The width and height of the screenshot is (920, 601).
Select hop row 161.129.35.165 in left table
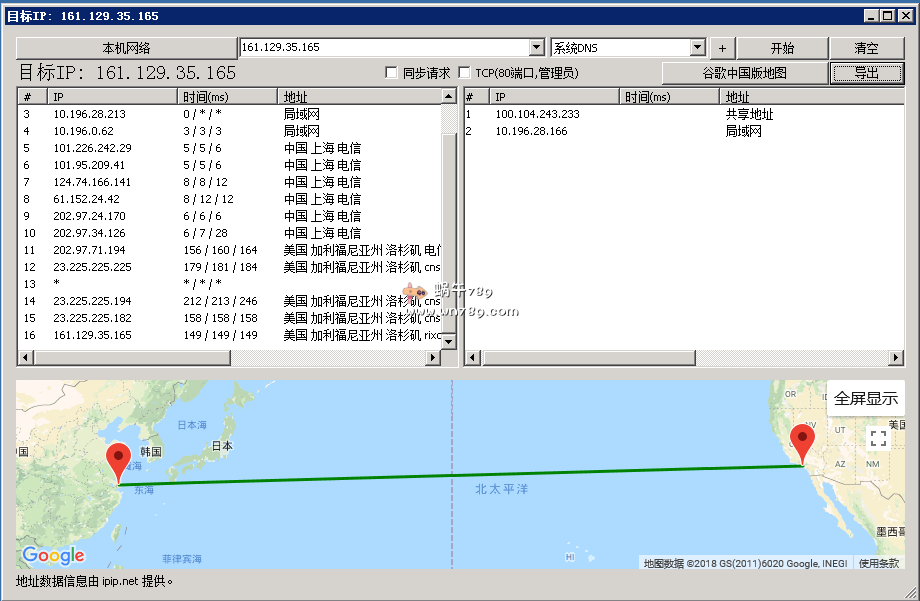coord(92,335)
